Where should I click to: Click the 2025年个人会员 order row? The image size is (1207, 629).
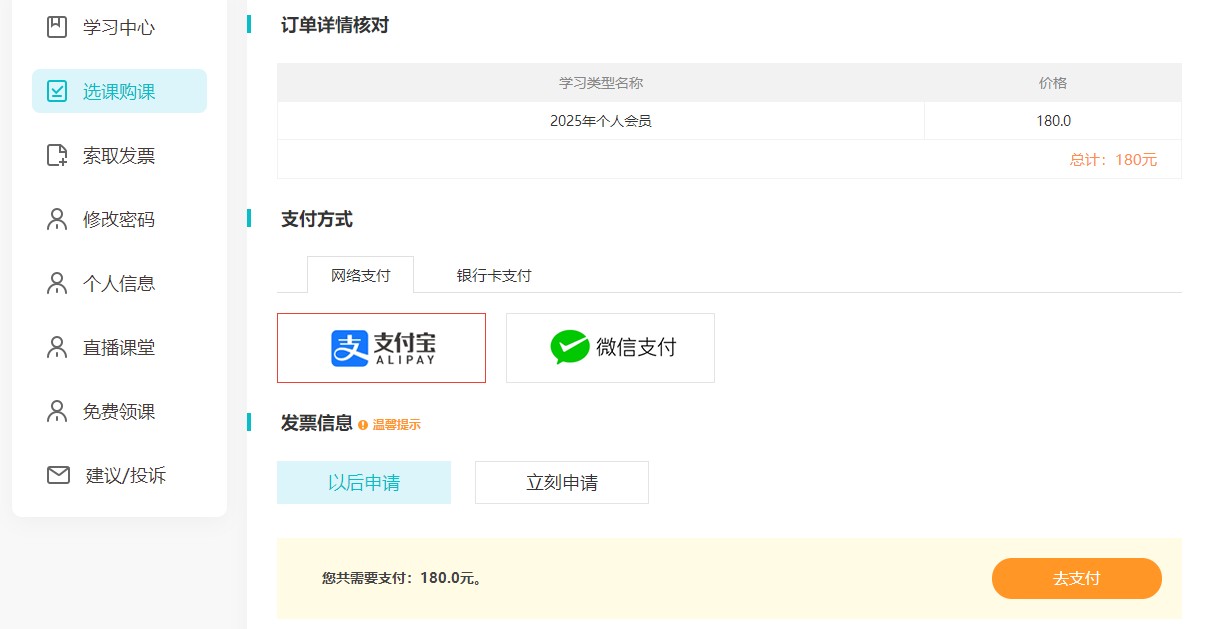600,120
